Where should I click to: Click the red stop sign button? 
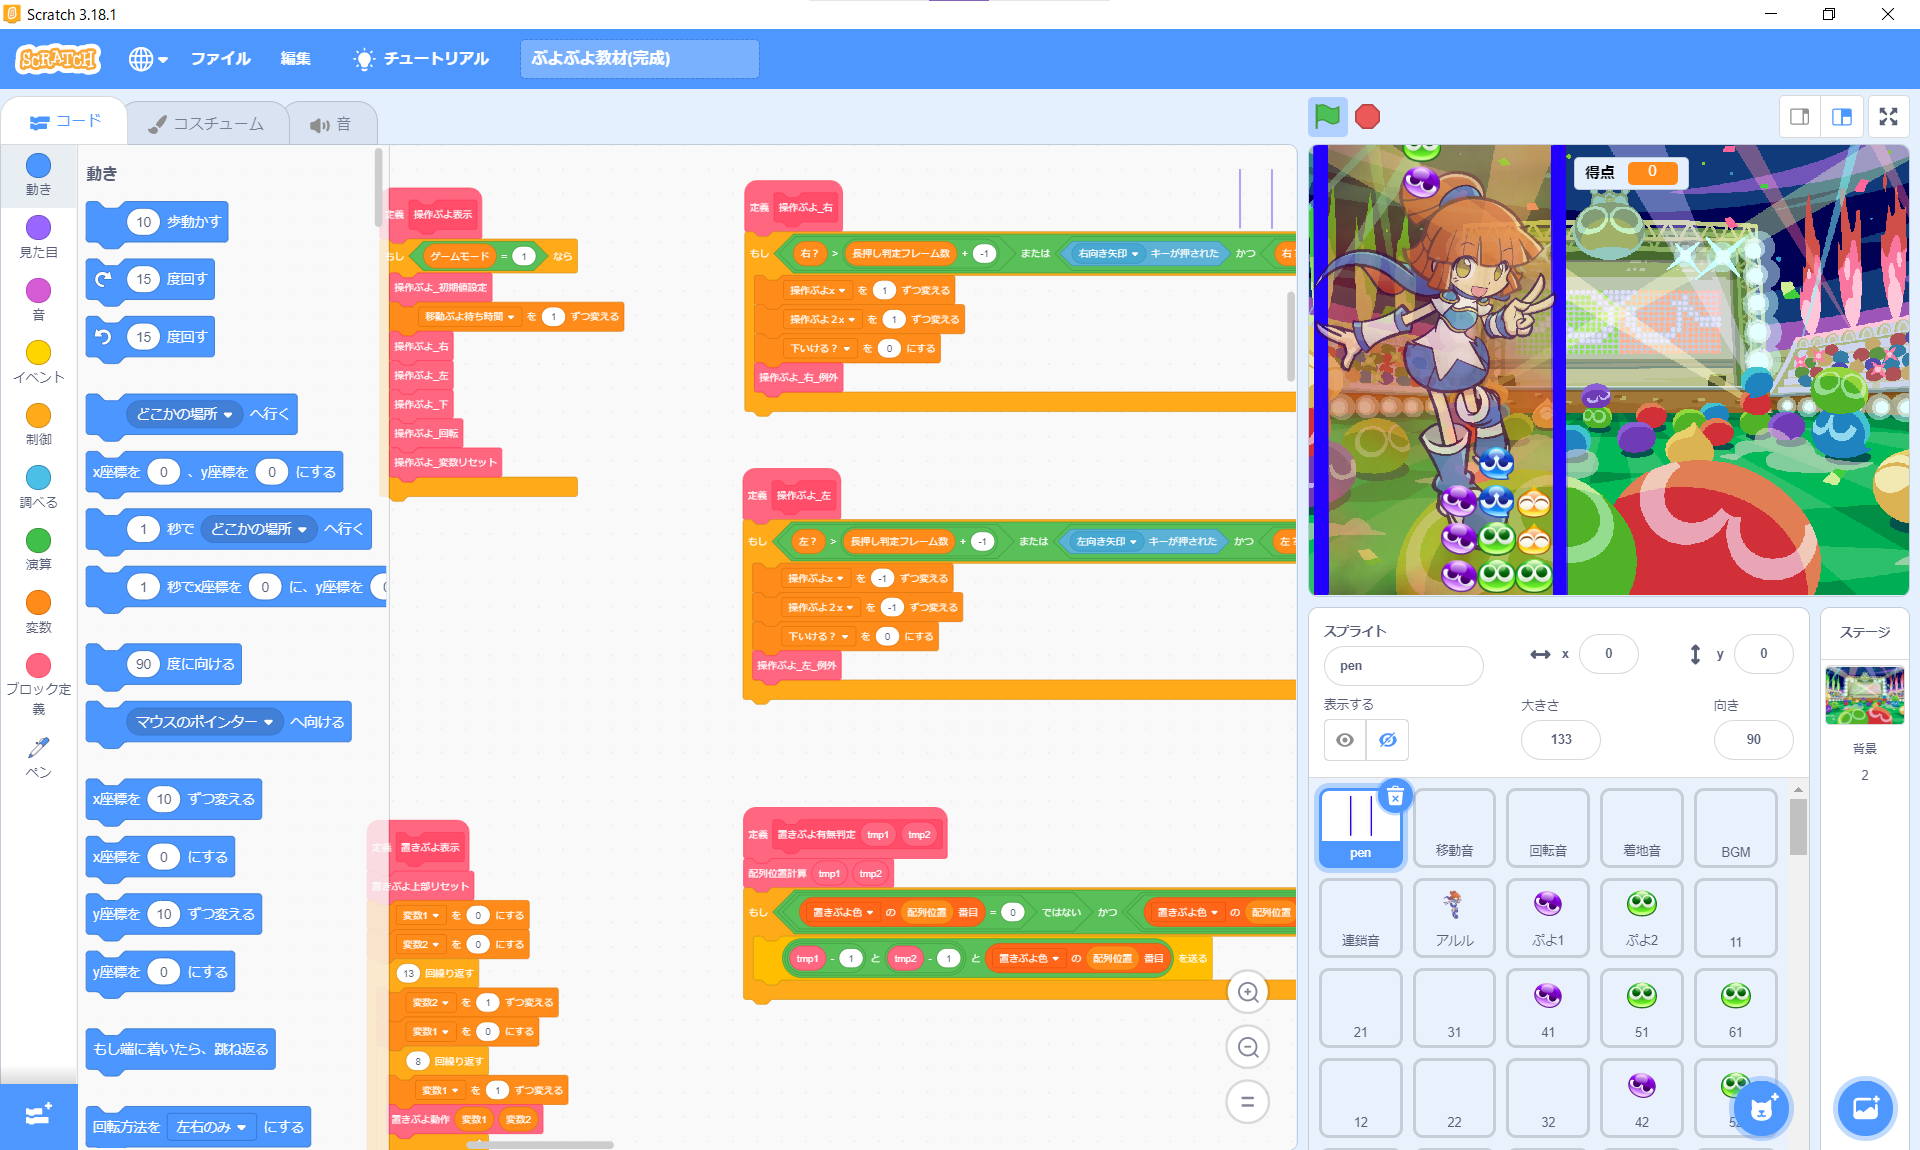click(1367, 117)
